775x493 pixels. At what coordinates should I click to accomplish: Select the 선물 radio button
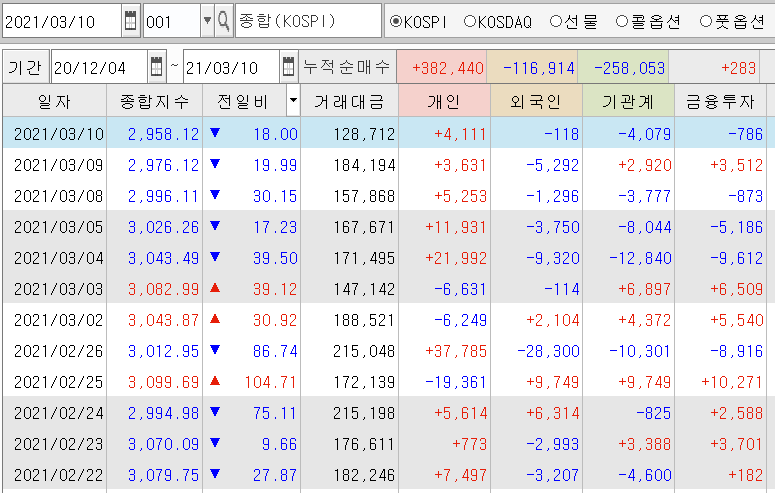[x=556, y=21]
